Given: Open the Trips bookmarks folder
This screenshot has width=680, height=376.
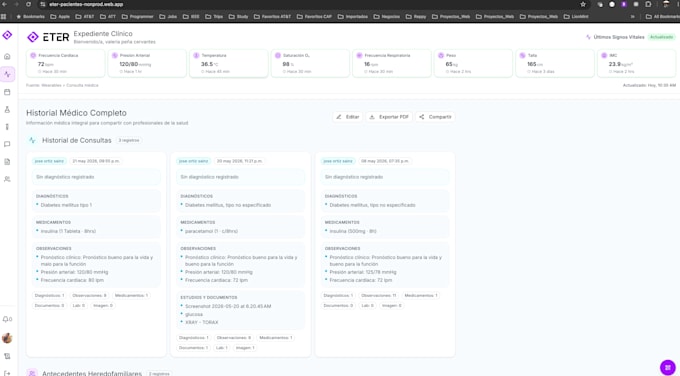Looking at the screenshot, I should 215,16.
